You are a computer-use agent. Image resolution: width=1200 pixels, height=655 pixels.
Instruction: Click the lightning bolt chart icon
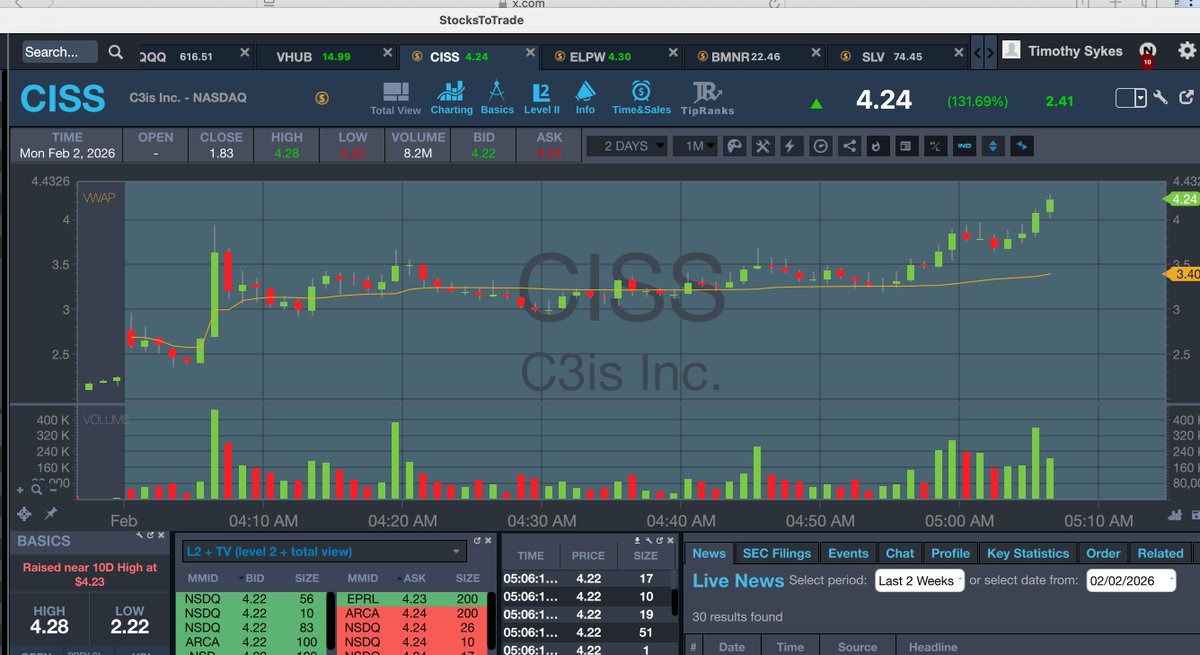point(791,146)
